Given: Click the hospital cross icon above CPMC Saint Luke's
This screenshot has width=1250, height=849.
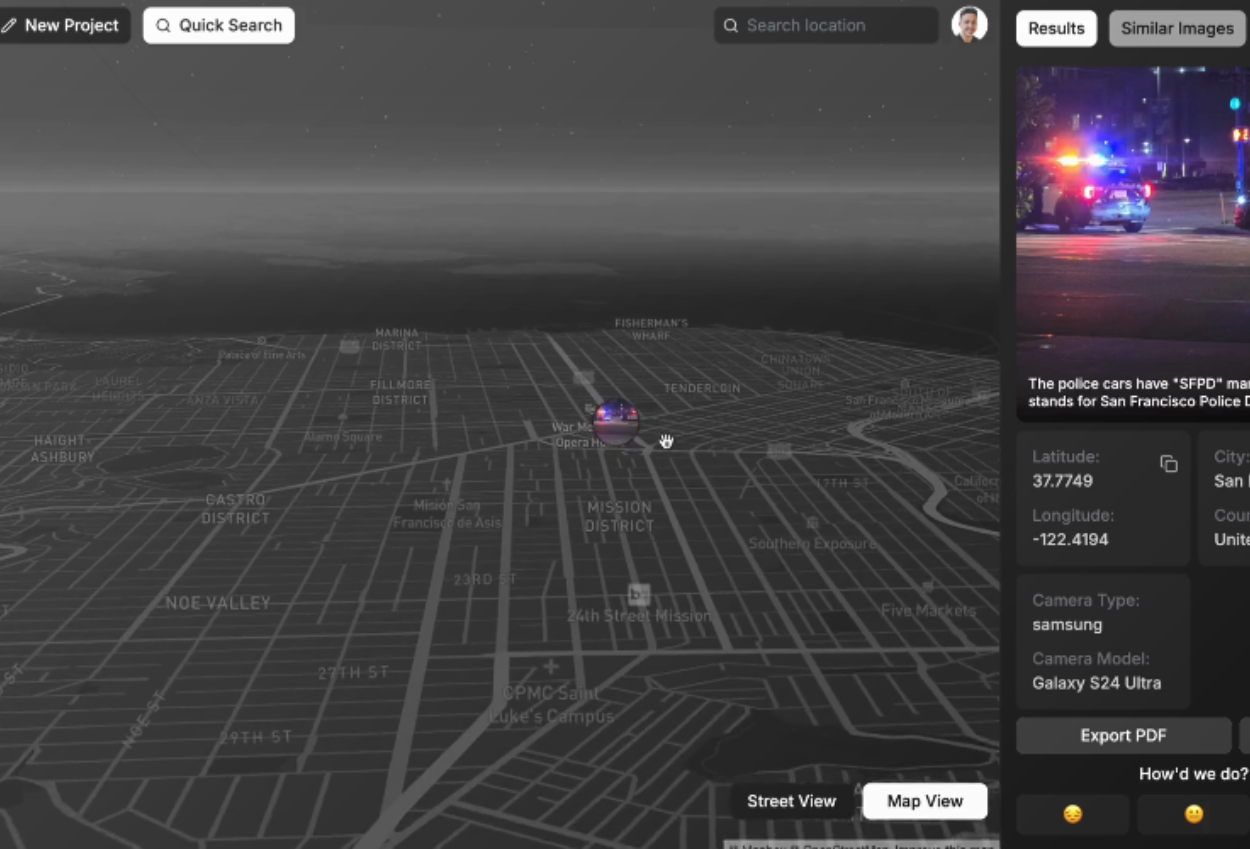Looking at the screenshot, I should (550, 666).
